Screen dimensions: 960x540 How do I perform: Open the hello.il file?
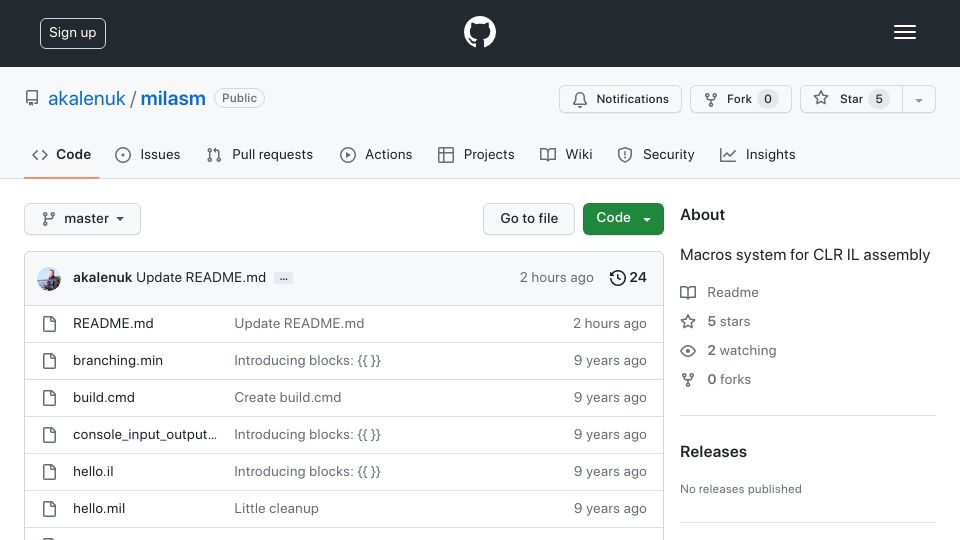point(93,471)
